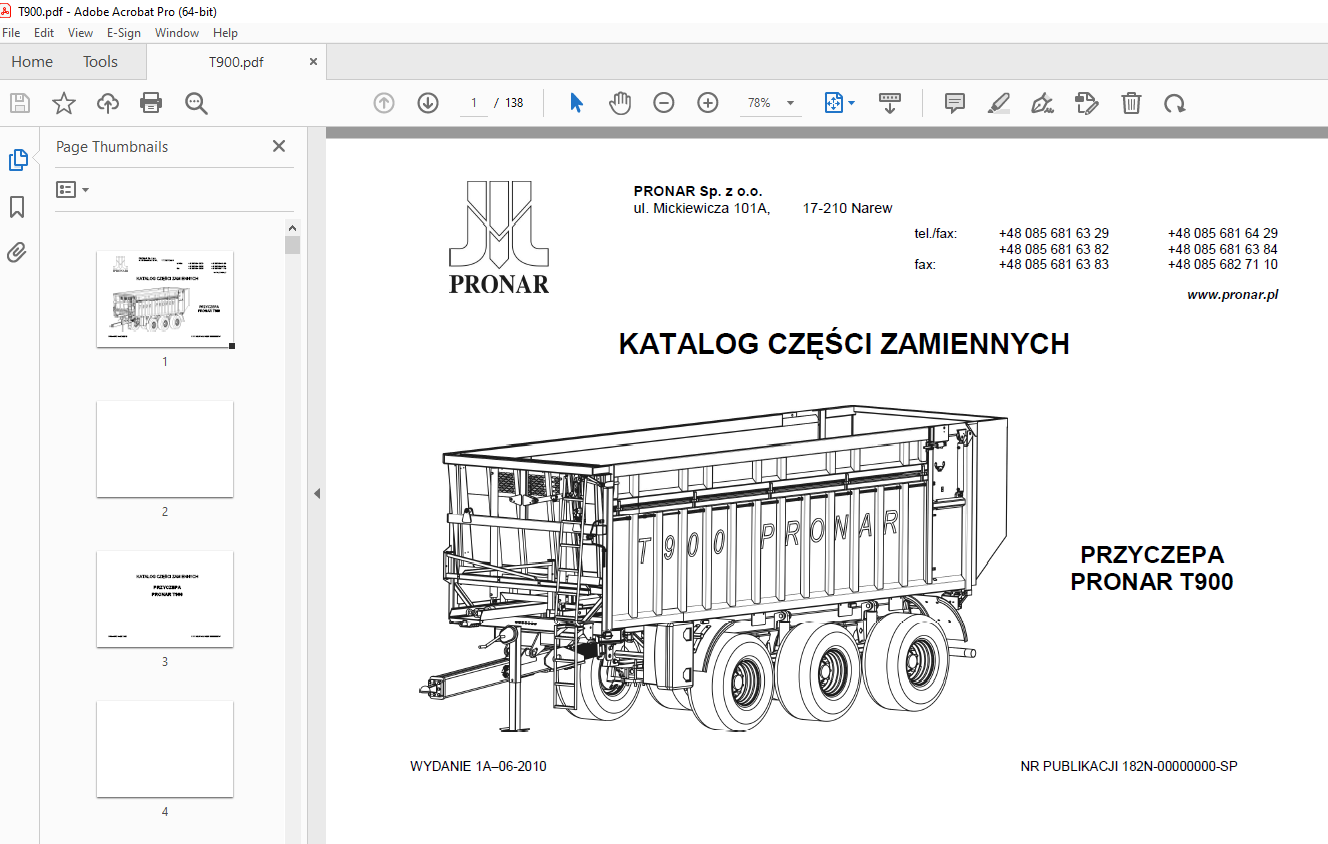Choose the Selection arrow tool

(x=576, y=103)
